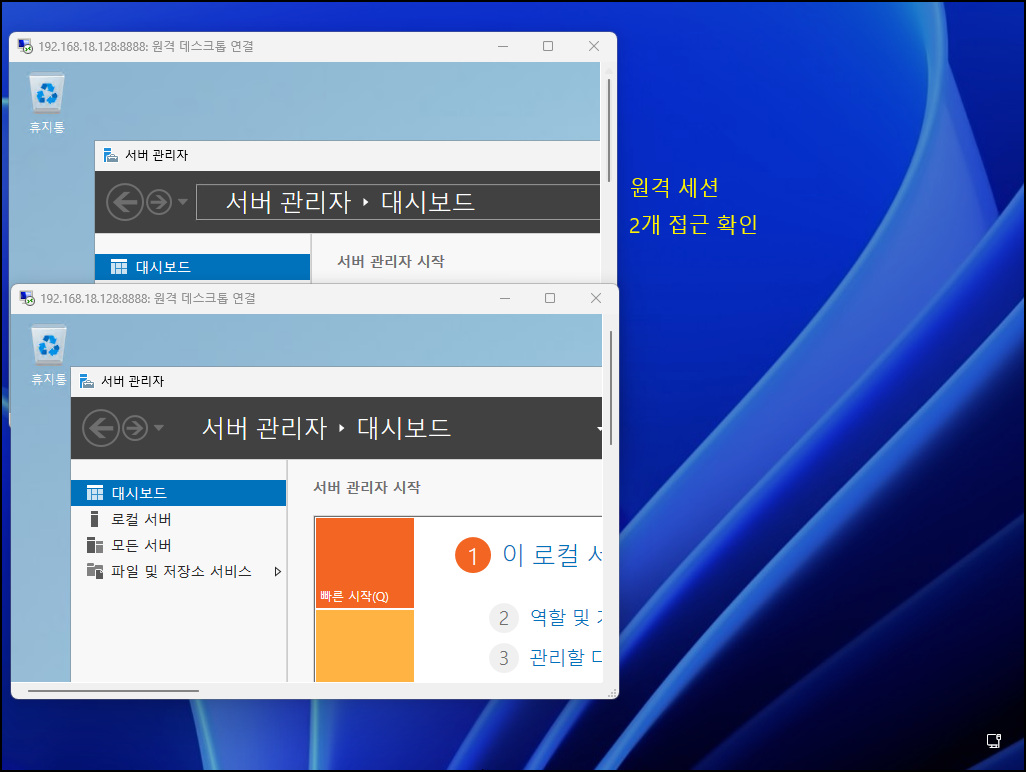Click 로컬 서버 icon in sidebar

(x=94, y=519)
